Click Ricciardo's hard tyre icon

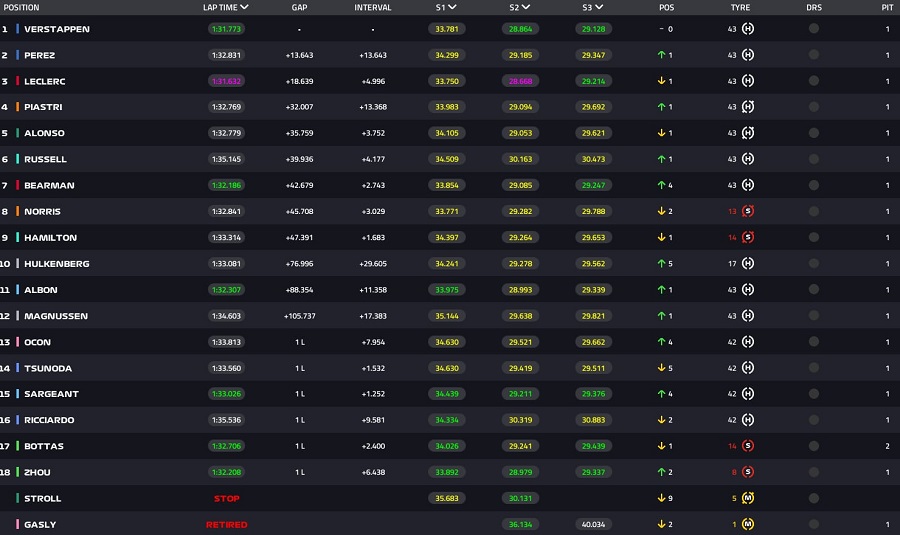coord(747,420)
